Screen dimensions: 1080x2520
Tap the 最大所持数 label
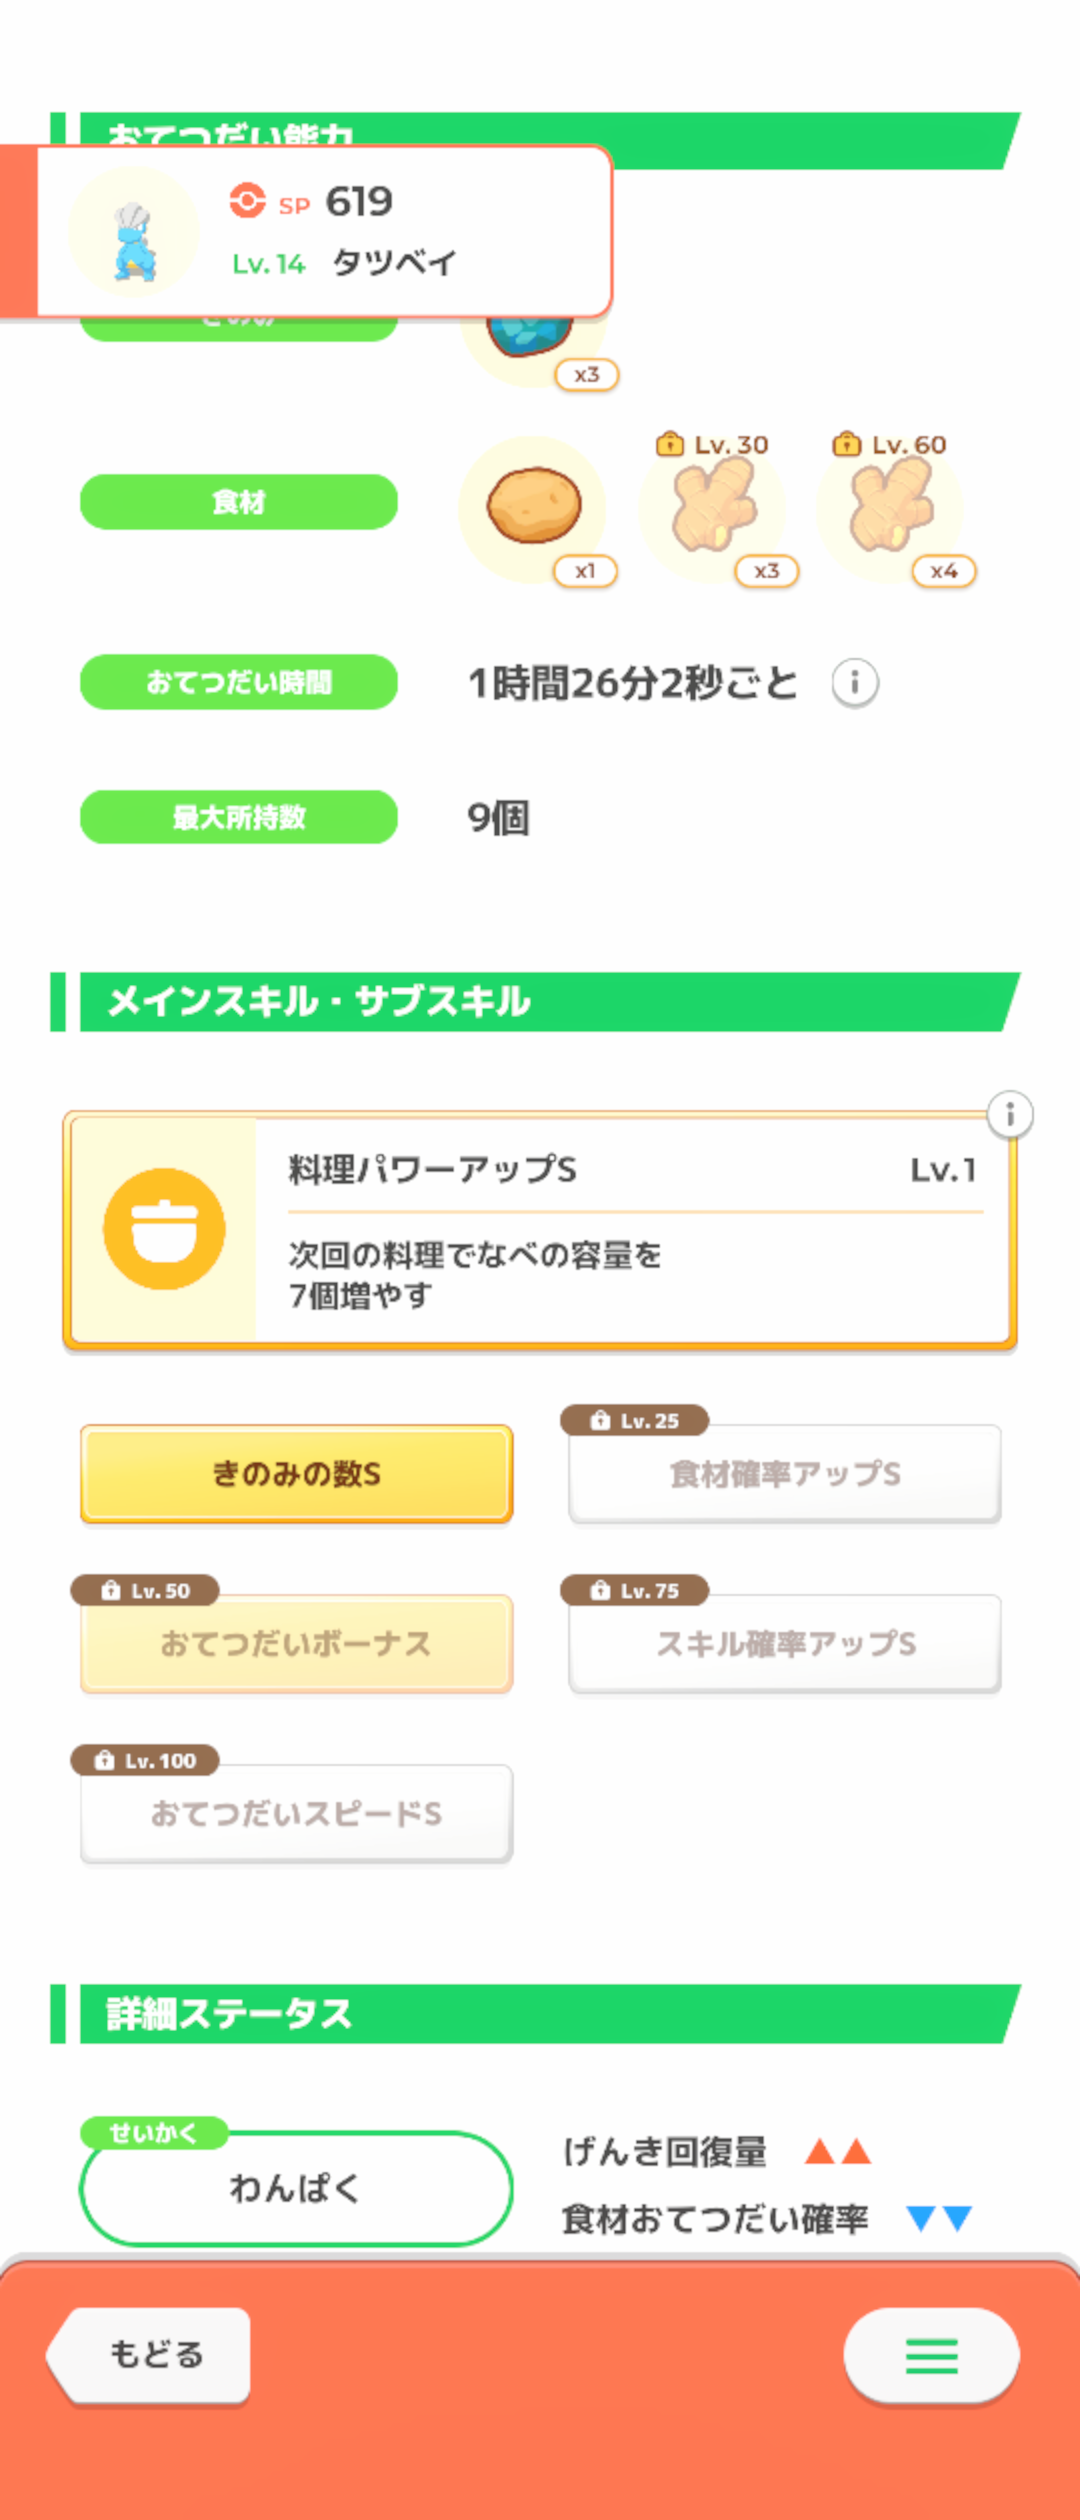[x=239, y=817]
